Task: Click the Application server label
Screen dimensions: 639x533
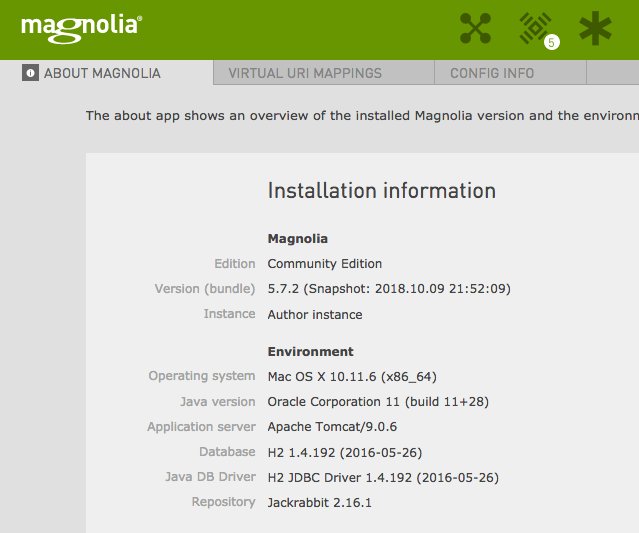Action: click(x=201, y=427)
